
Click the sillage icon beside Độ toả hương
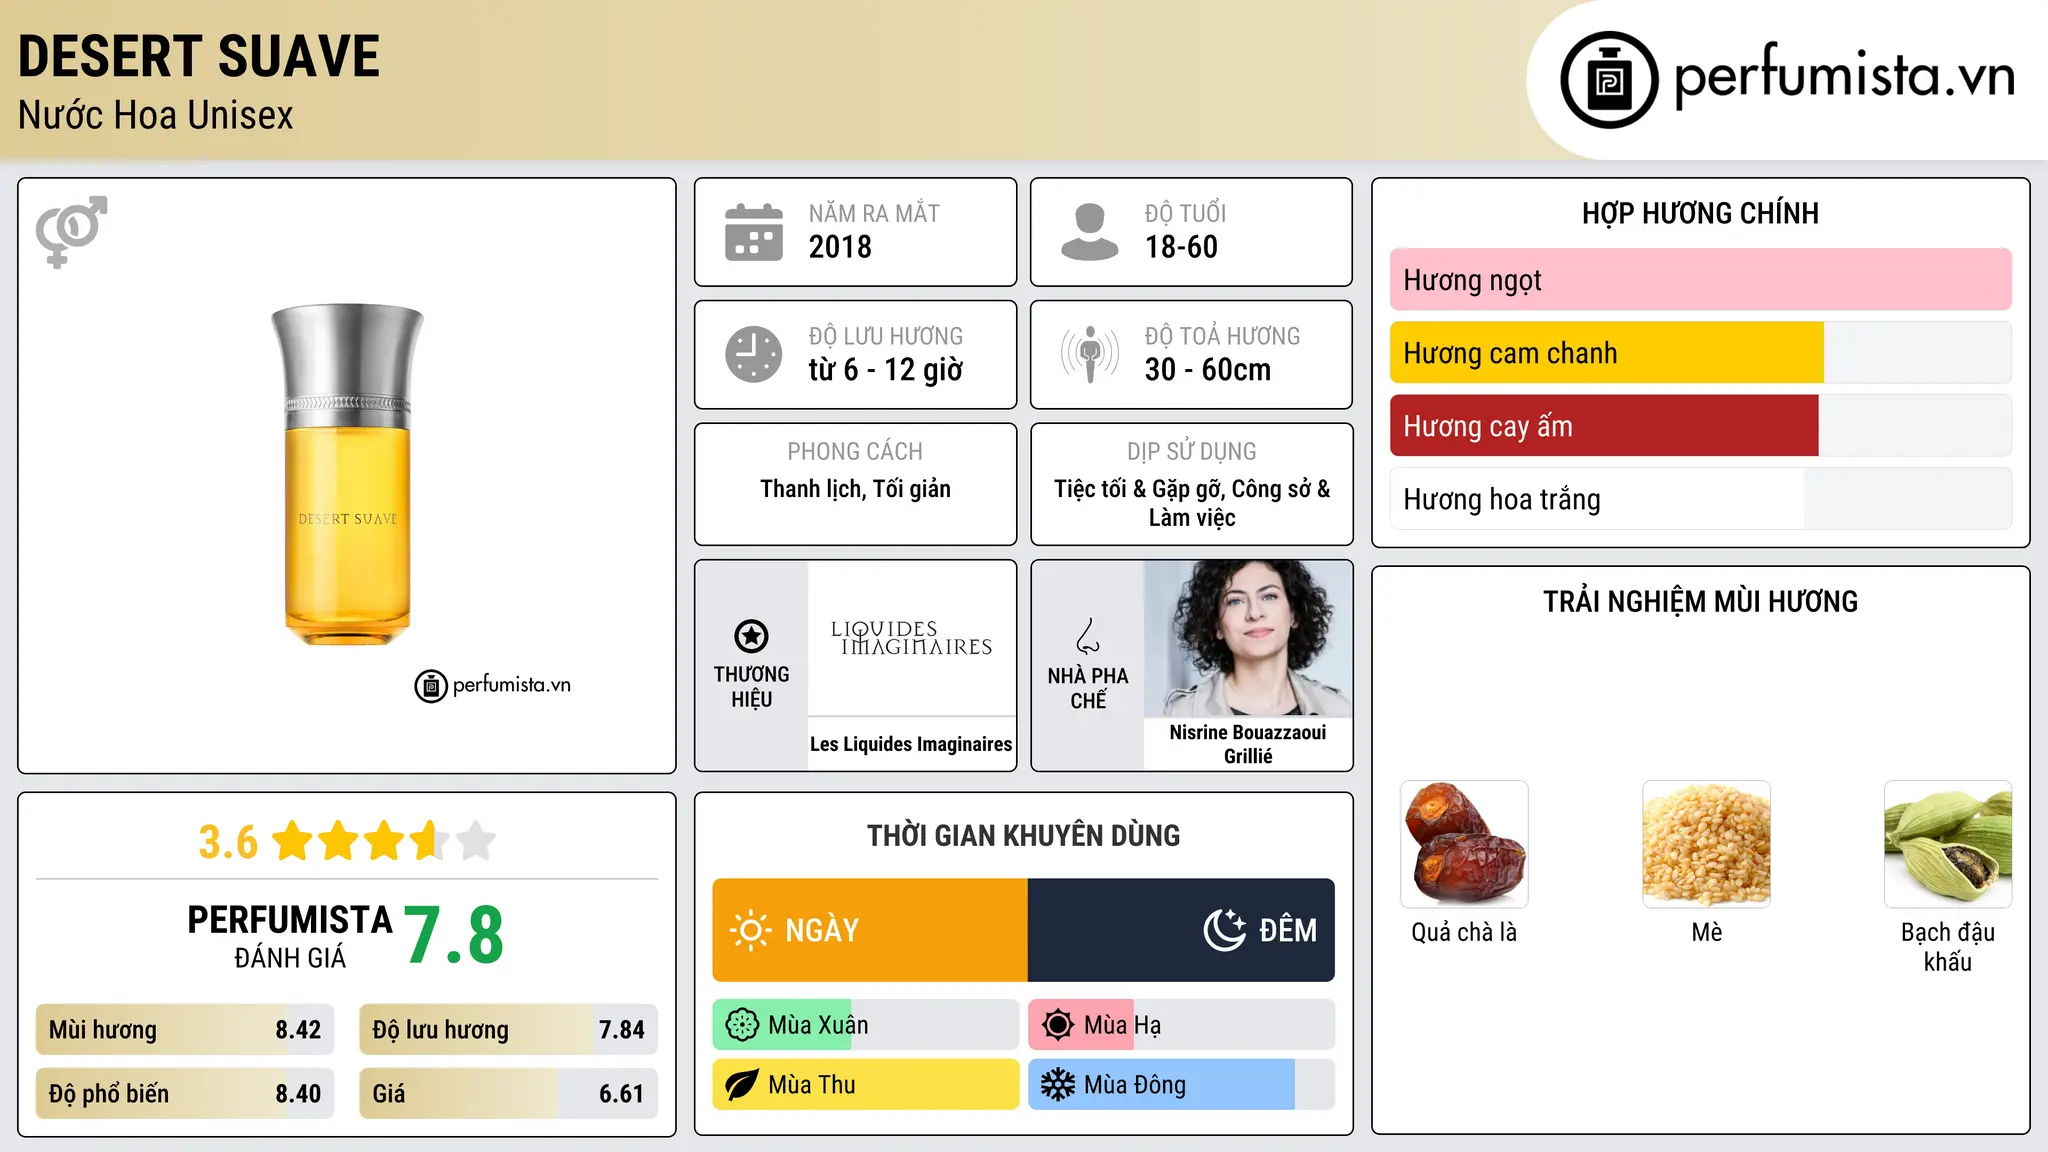tap(1090, 354)
